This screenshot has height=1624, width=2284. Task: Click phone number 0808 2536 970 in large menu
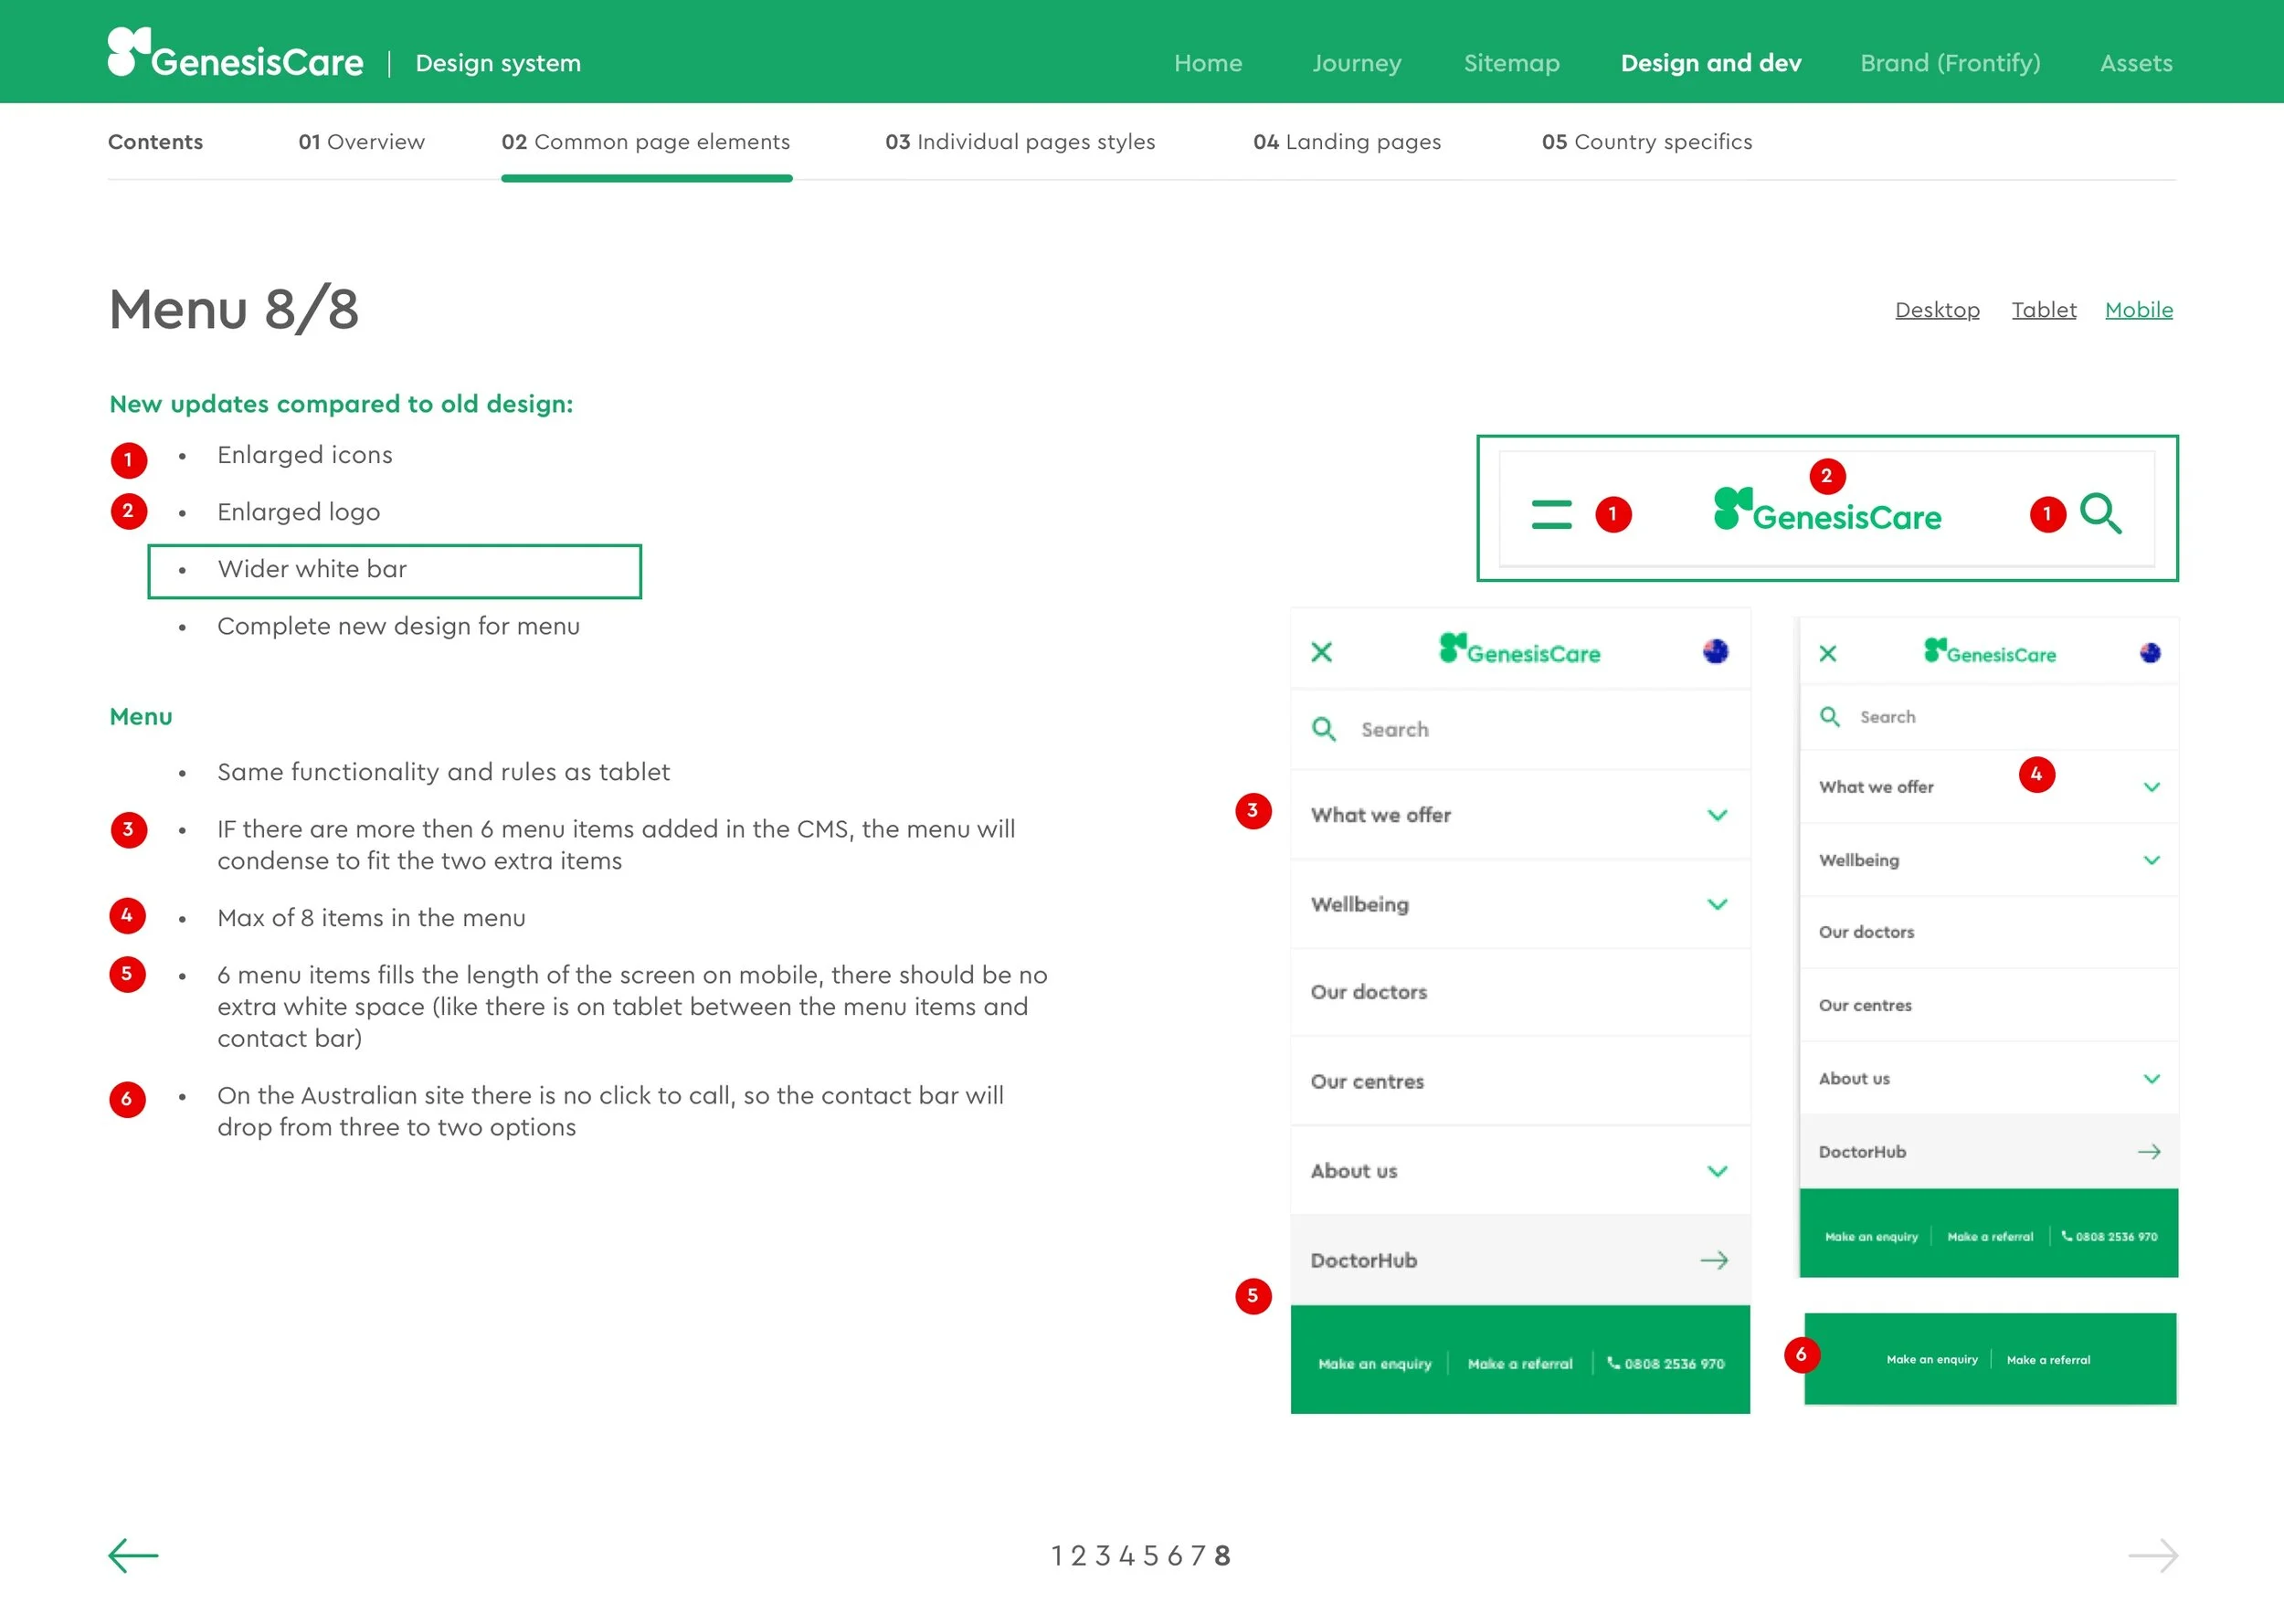pyautogui.click(x=1666, y=1363)
